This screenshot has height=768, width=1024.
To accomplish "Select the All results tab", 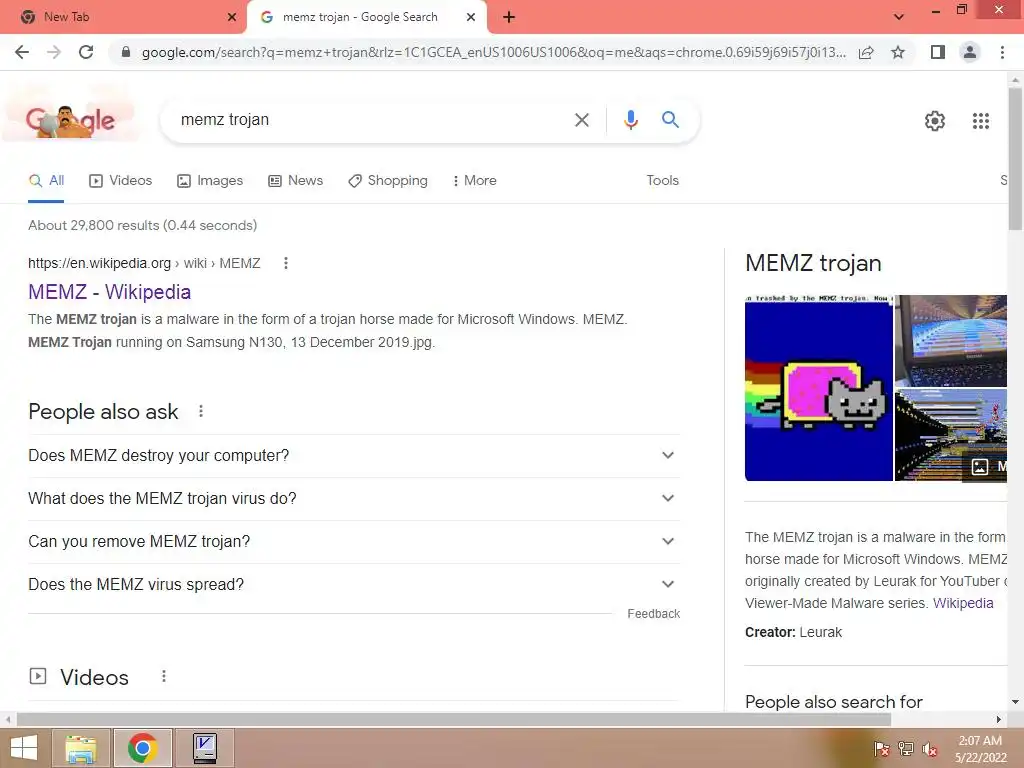I will point(46,180).
